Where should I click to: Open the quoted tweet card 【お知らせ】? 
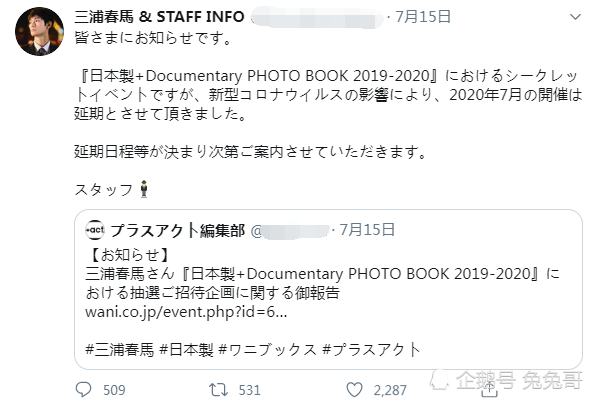point(328,289)
